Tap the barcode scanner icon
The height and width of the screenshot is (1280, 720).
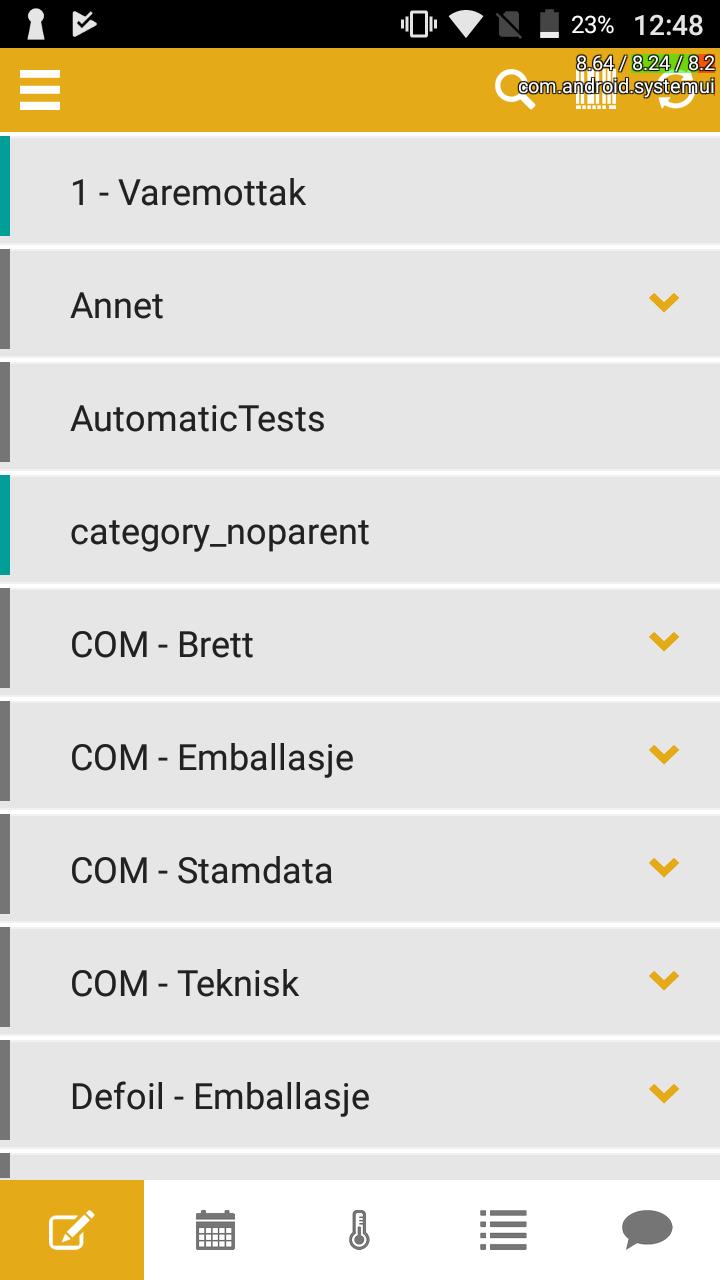[596, 90]
